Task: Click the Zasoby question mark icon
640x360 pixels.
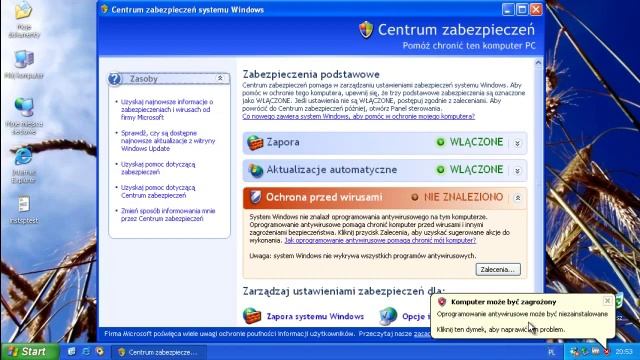Action: [115, 79]
